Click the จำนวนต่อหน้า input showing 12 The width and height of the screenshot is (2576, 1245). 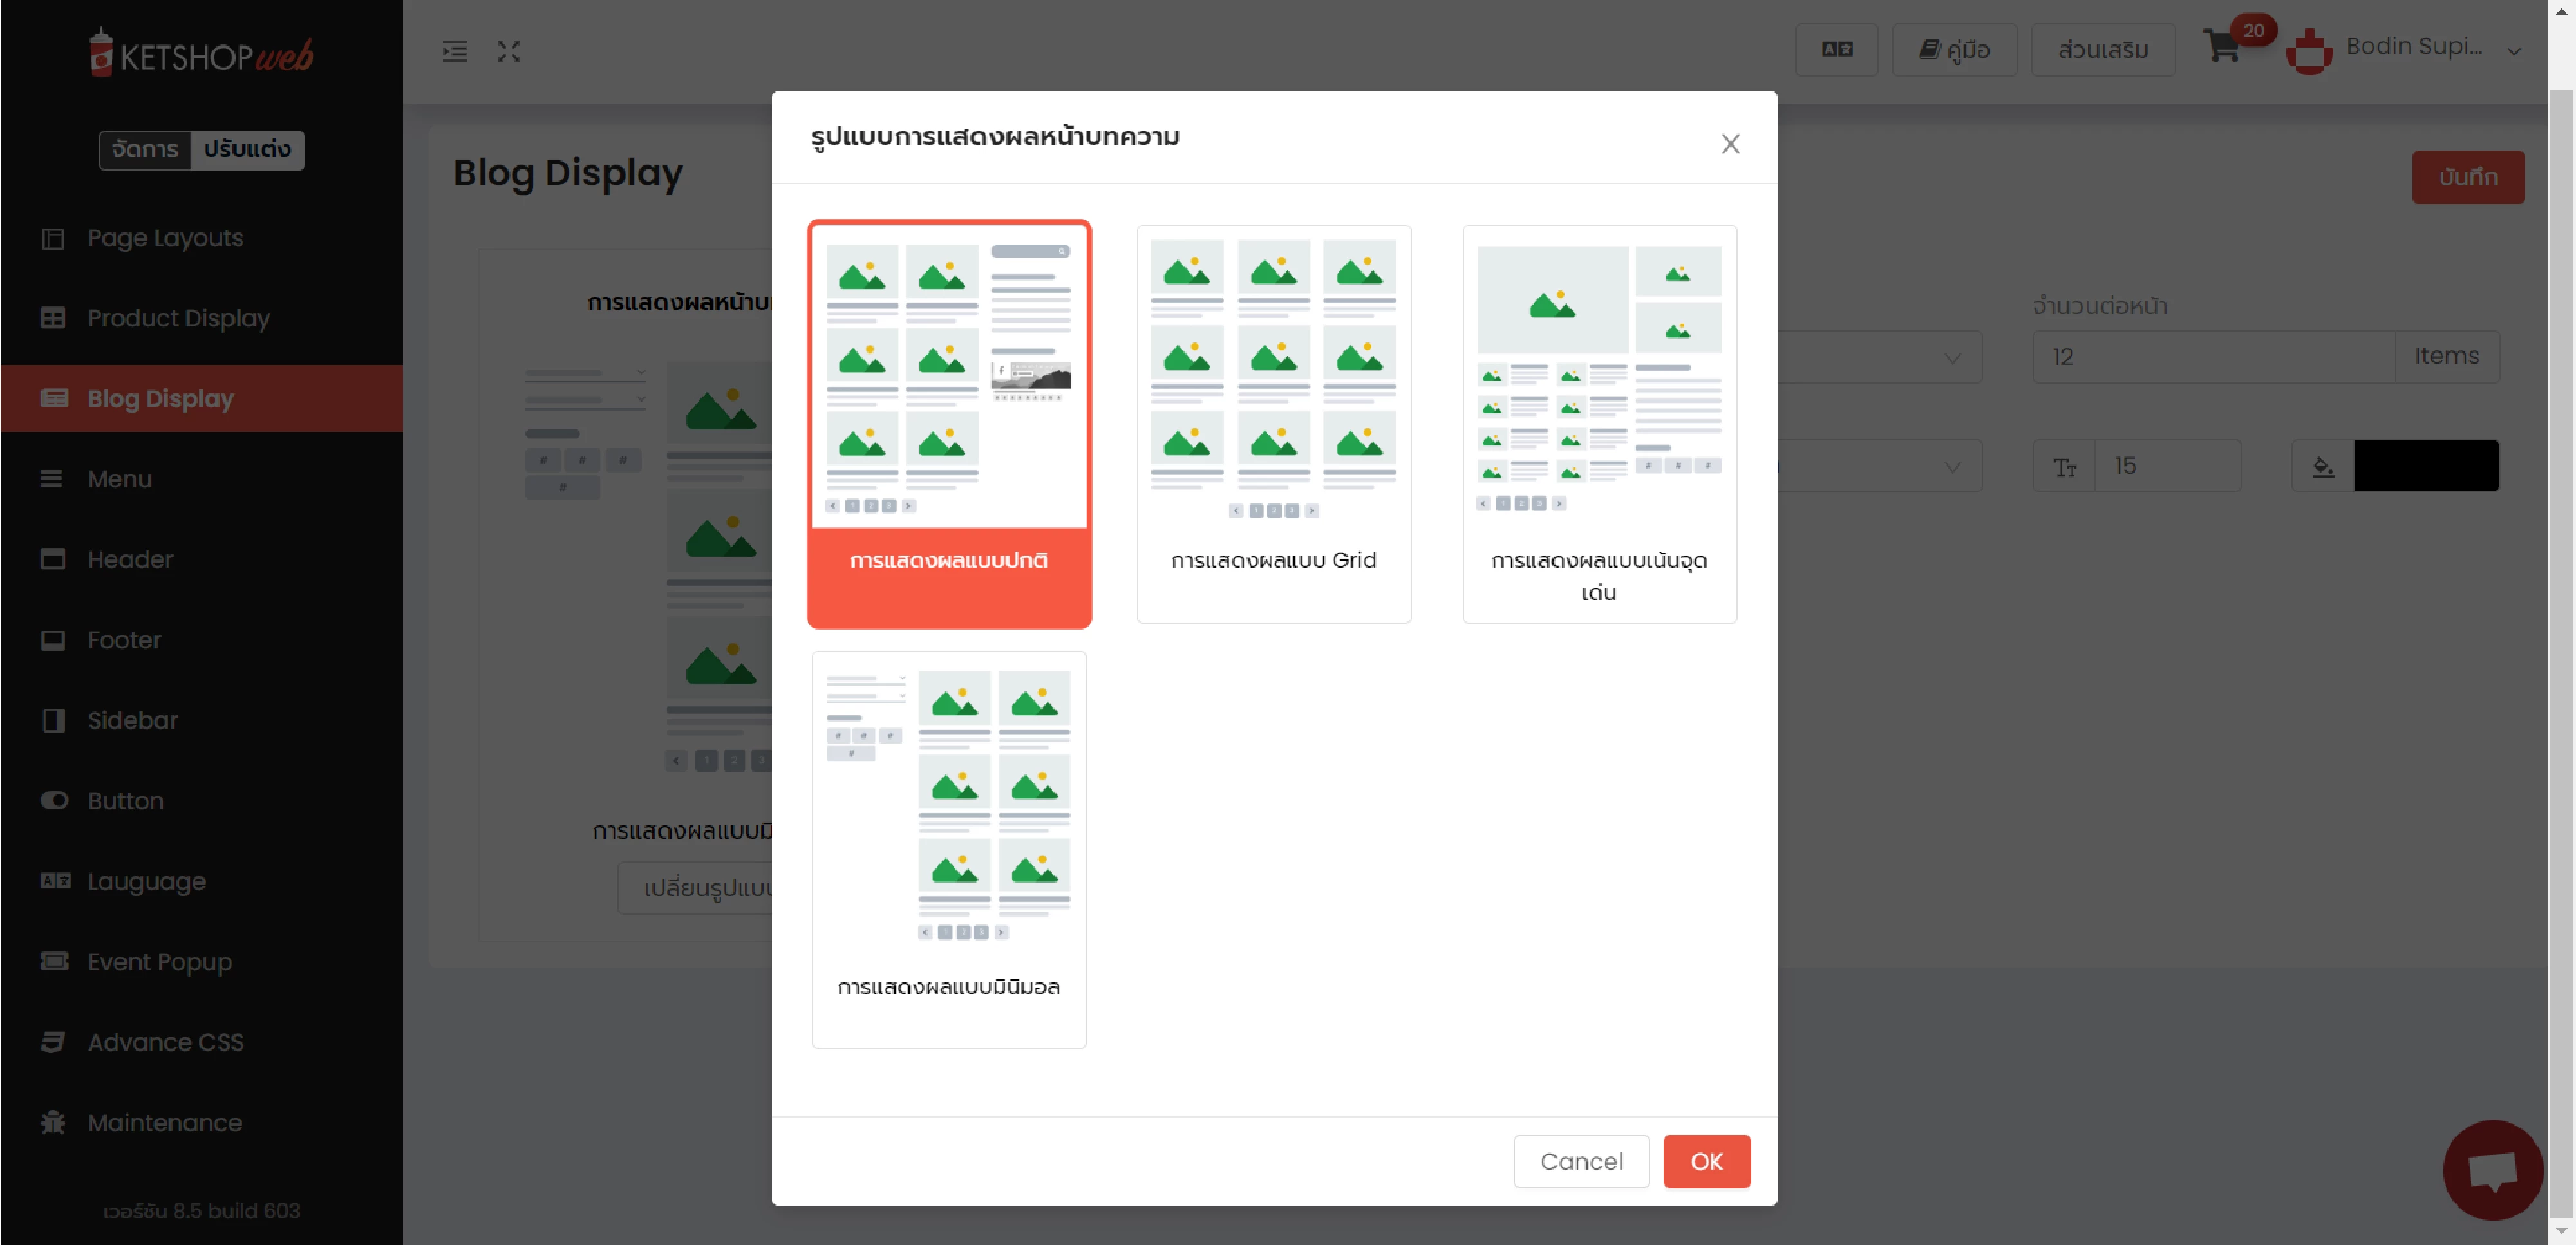point(2214,357)
